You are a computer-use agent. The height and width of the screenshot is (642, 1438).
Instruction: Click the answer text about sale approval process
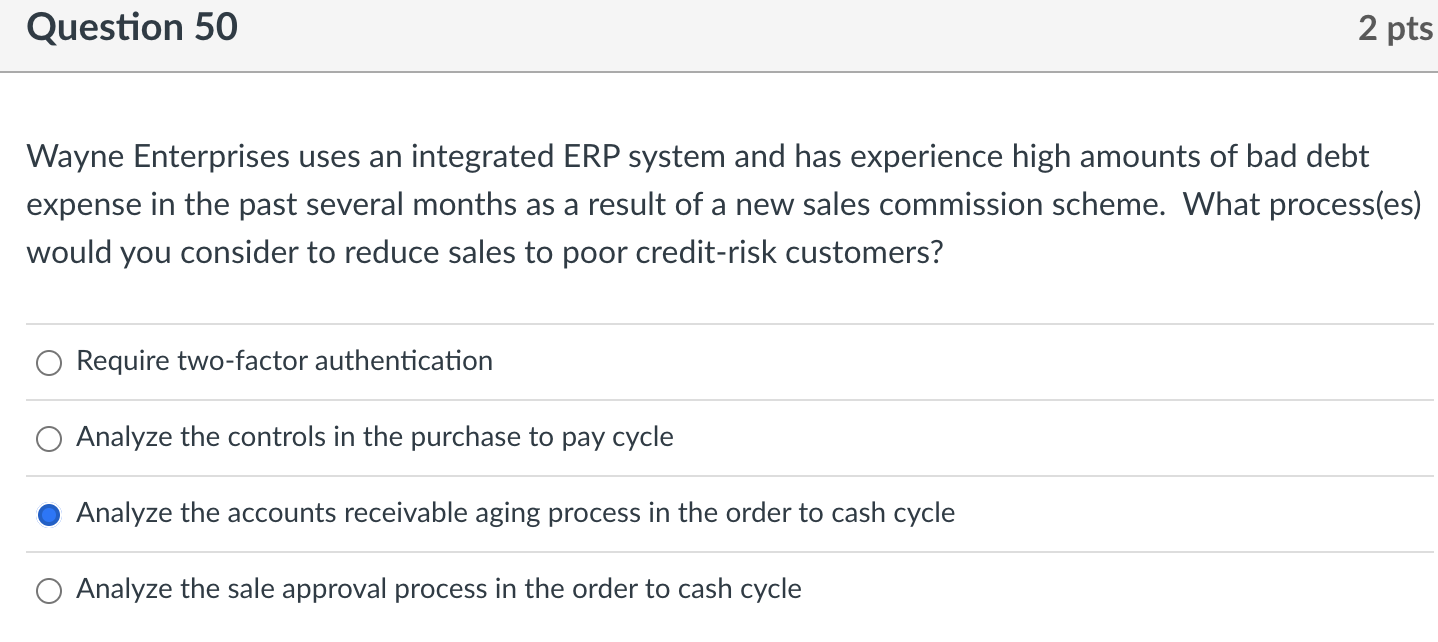(440, 589)
